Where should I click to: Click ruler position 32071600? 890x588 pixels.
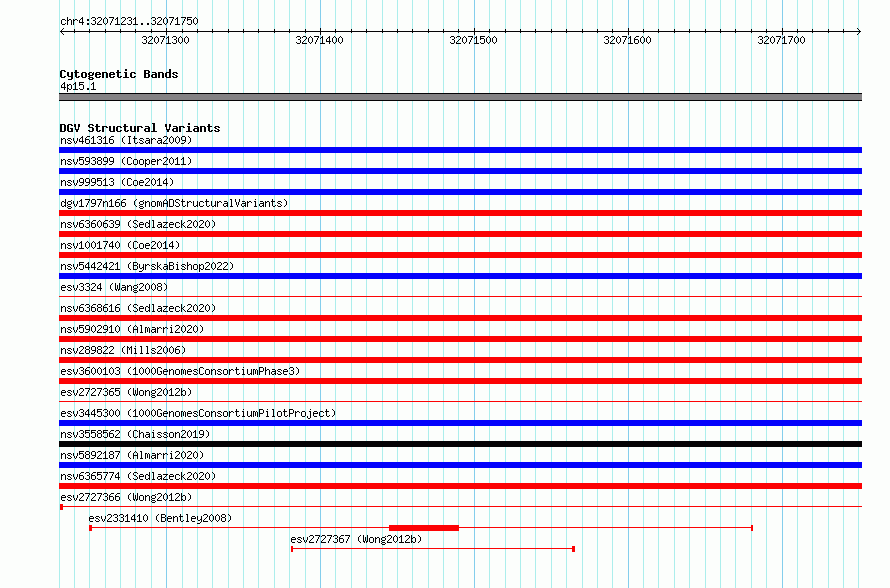pos(627,40)
